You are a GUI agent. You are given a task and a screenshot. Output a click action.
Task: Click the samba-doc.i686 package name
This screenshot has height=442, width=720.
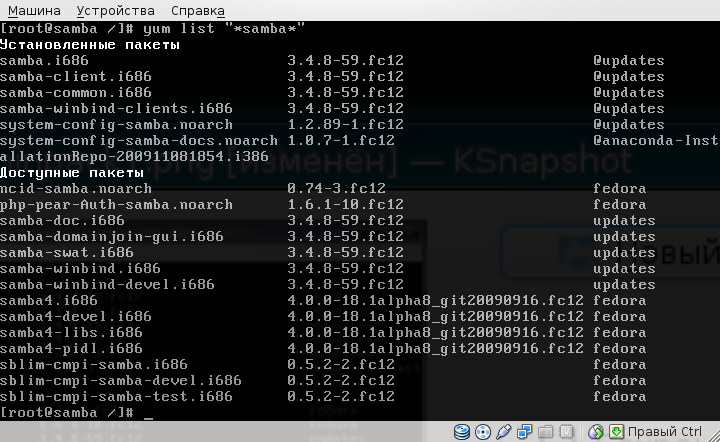point(62,221)
